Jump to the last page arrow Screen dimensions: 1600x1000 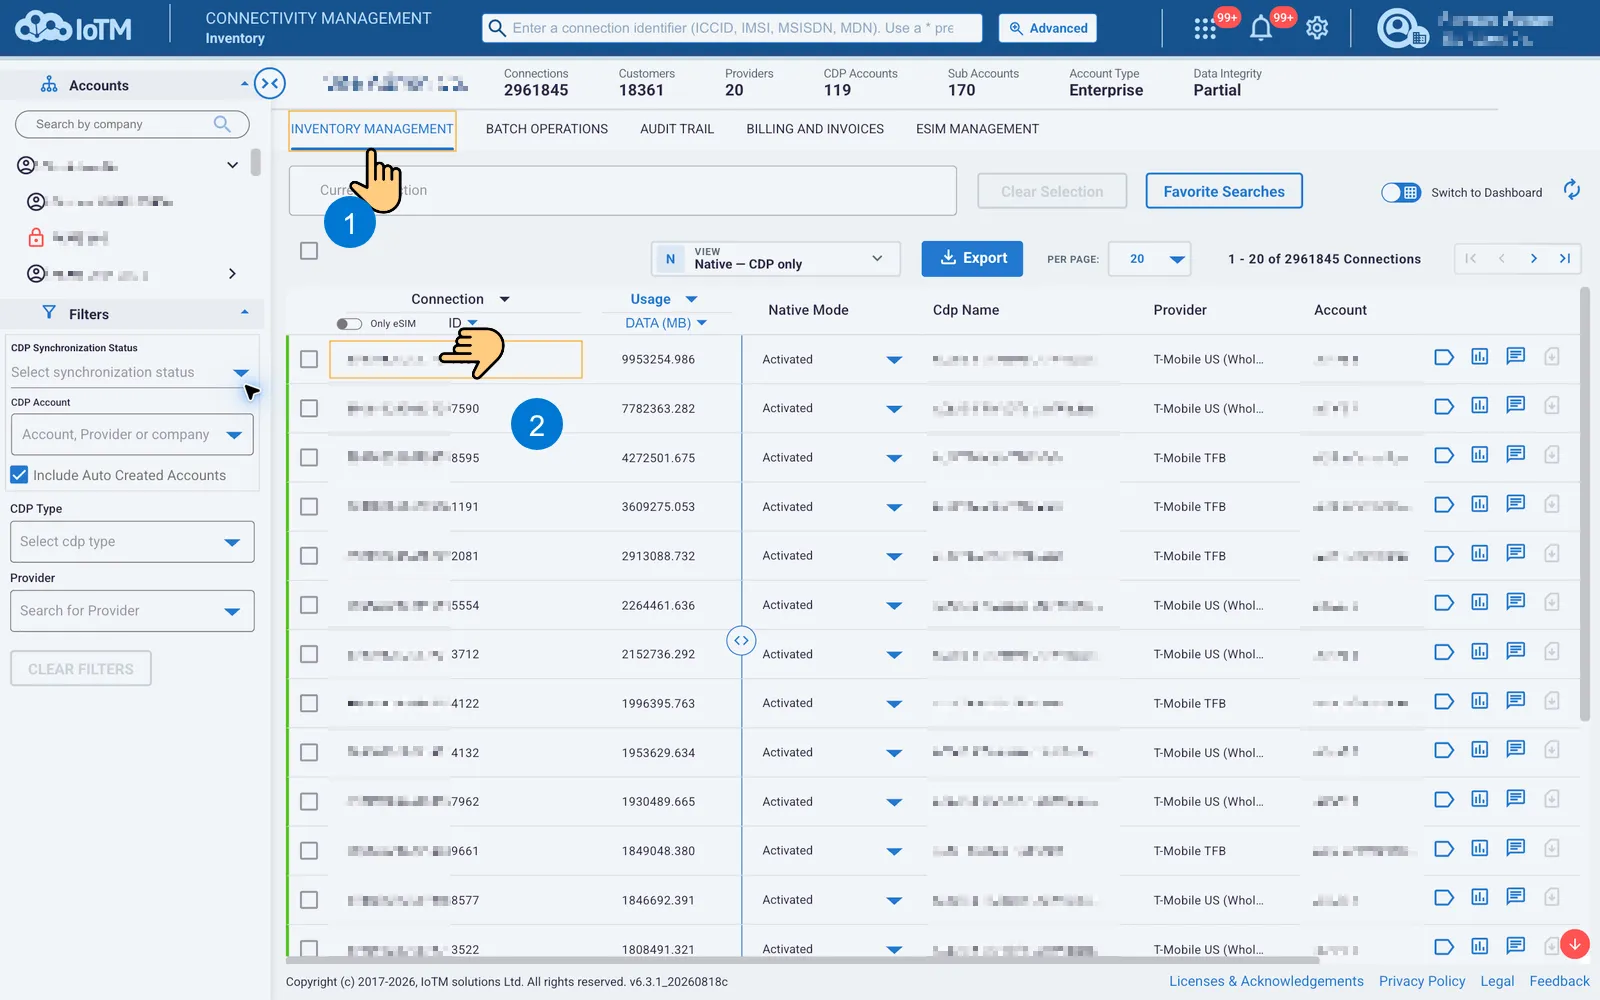click(1565, 258)
